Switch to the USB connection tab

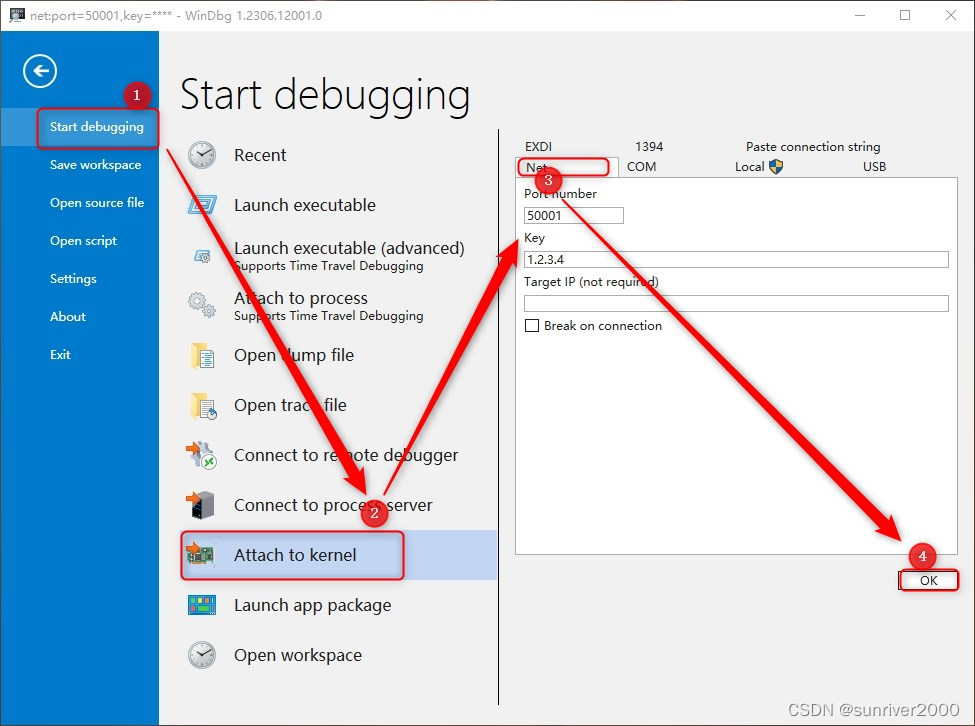[x=872, y=166]
